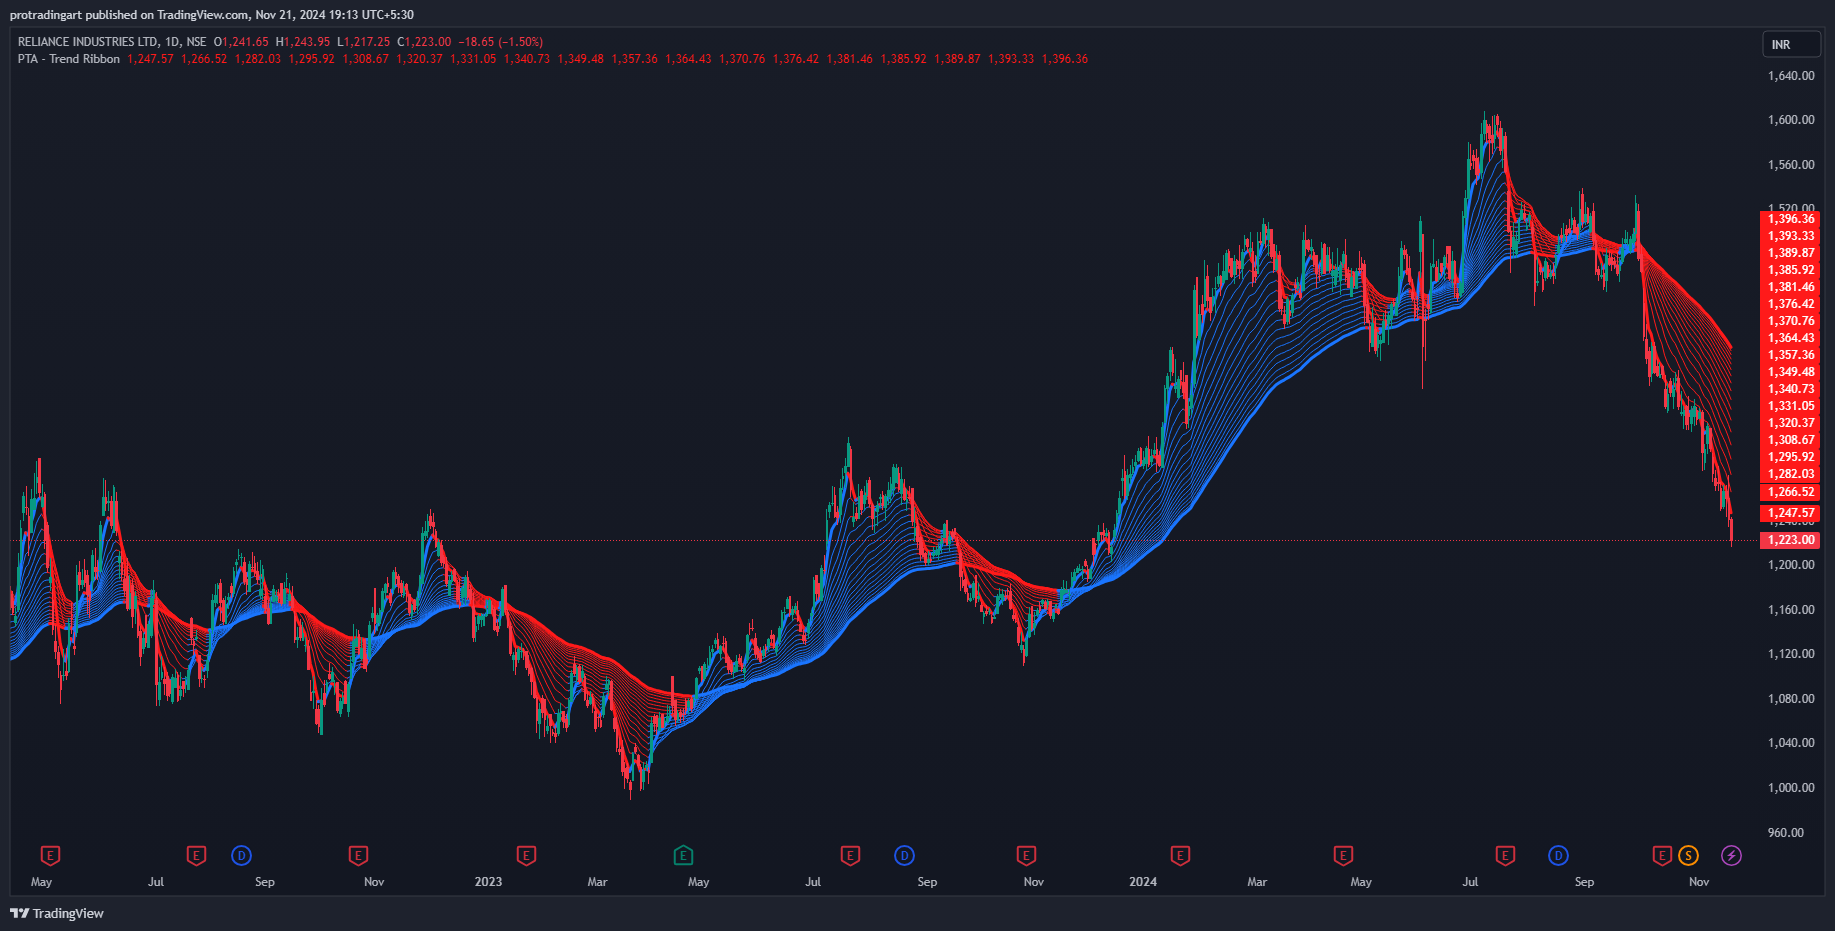Click the 1,200.00 price axis label
This screenshot has height=931, width=1835.
click(x=1791, y=565)
